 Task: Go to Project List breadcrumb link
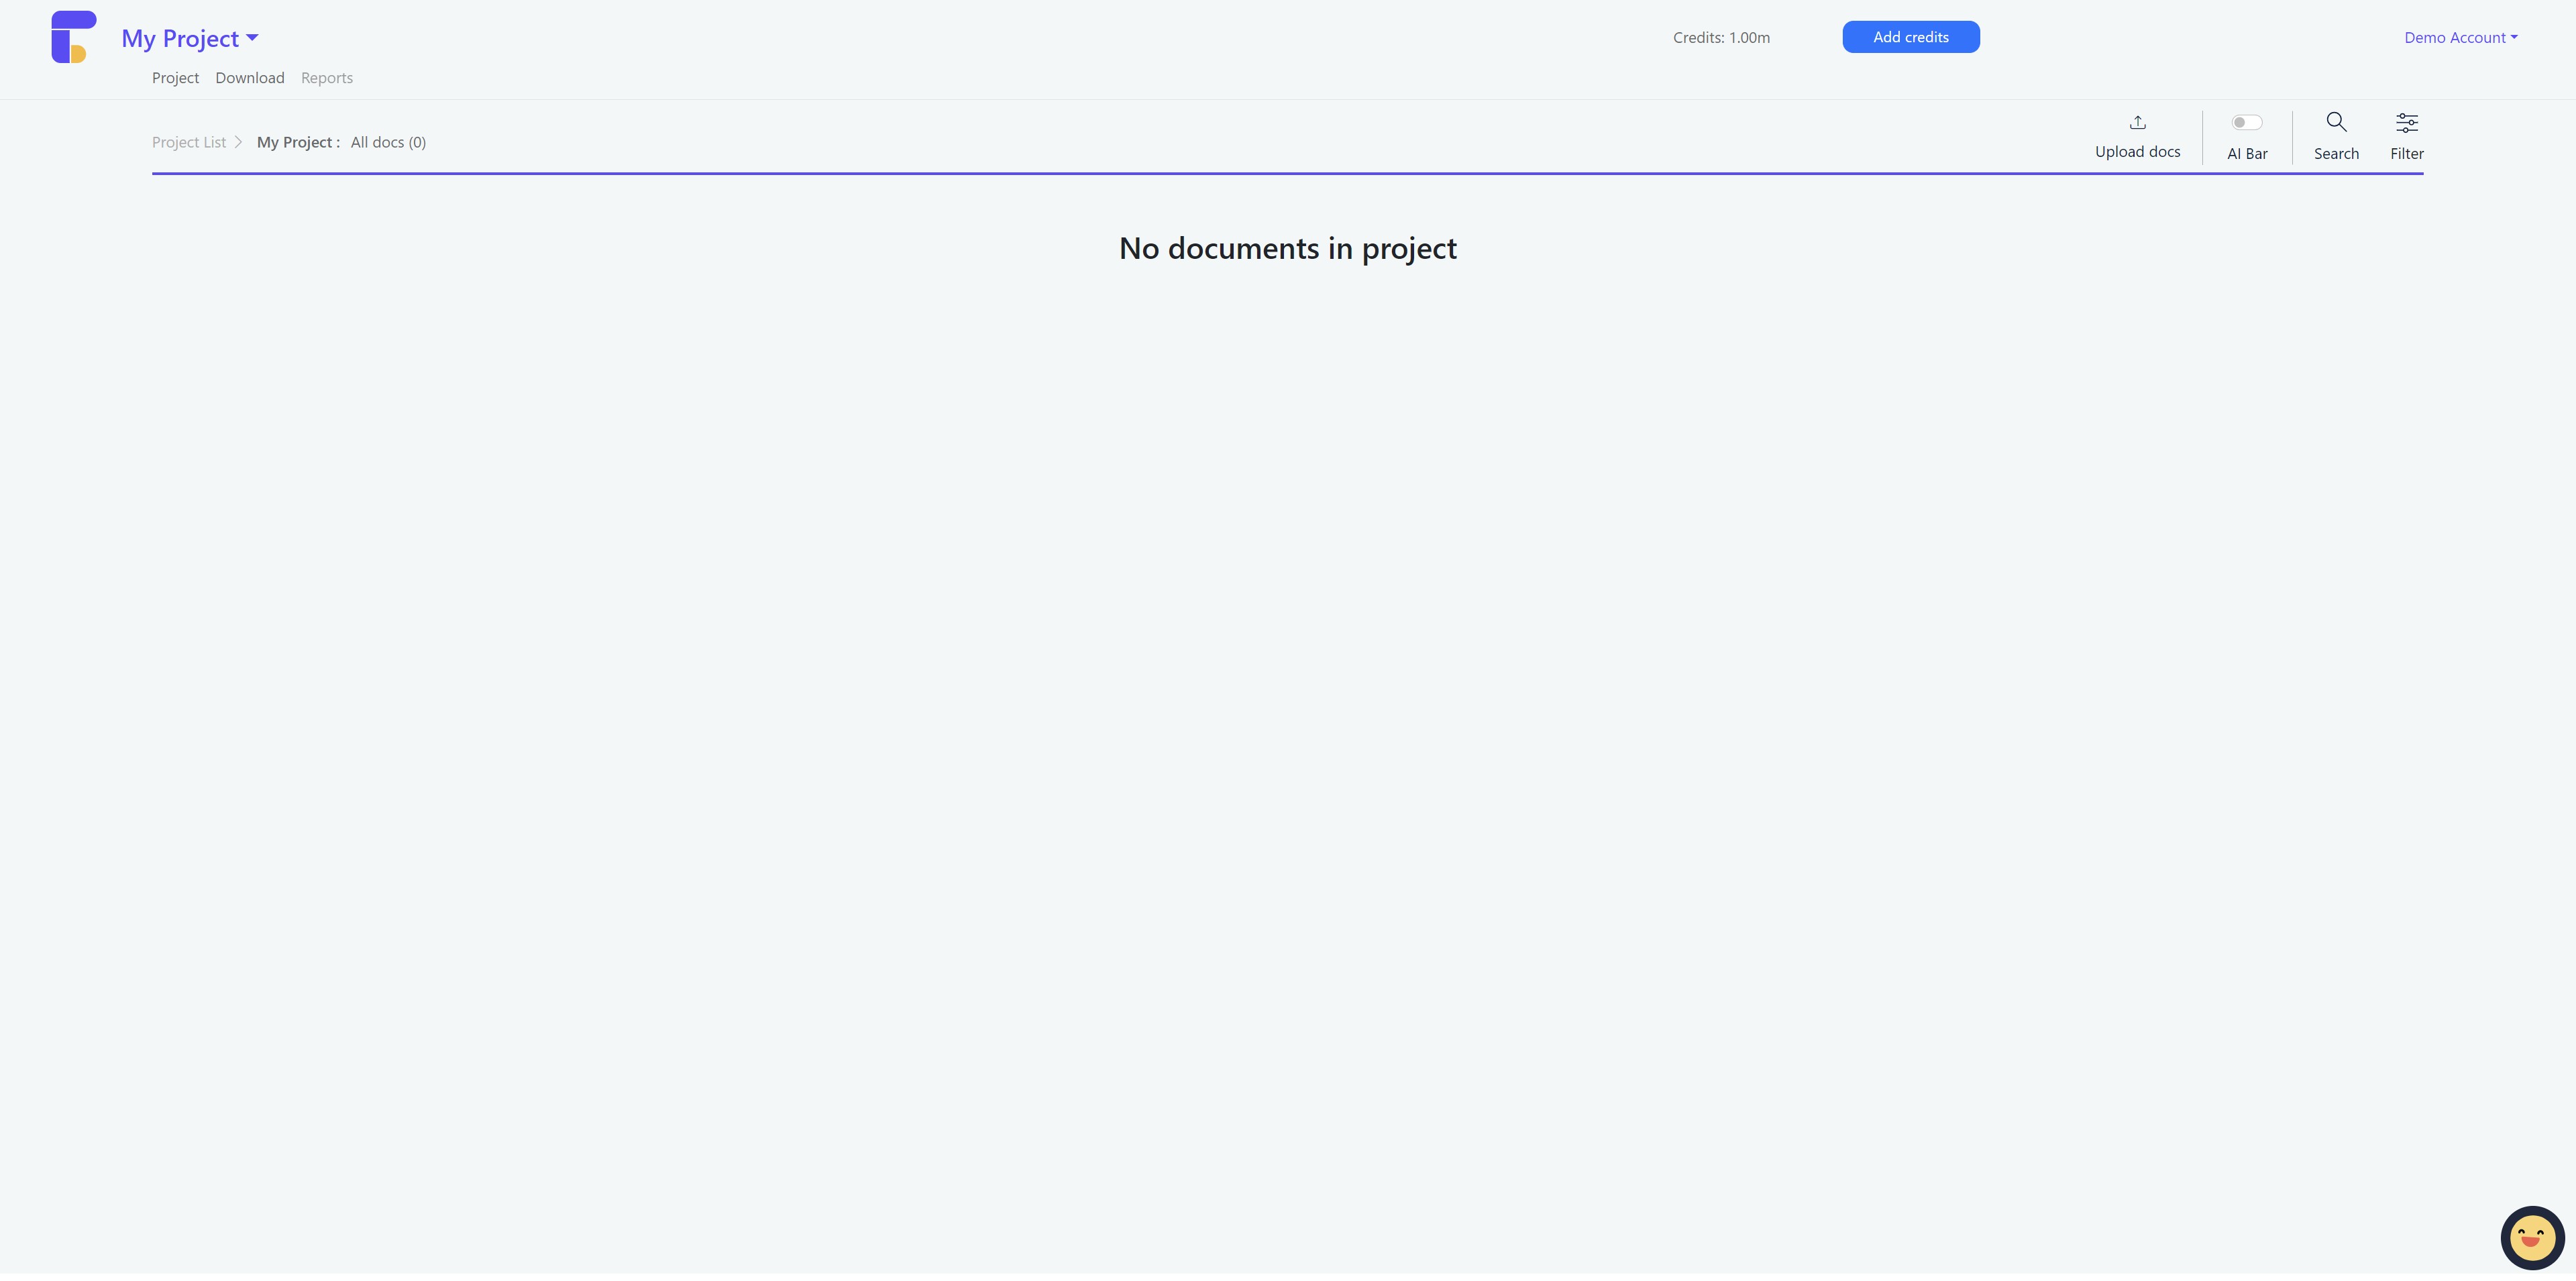coord(189,142)
